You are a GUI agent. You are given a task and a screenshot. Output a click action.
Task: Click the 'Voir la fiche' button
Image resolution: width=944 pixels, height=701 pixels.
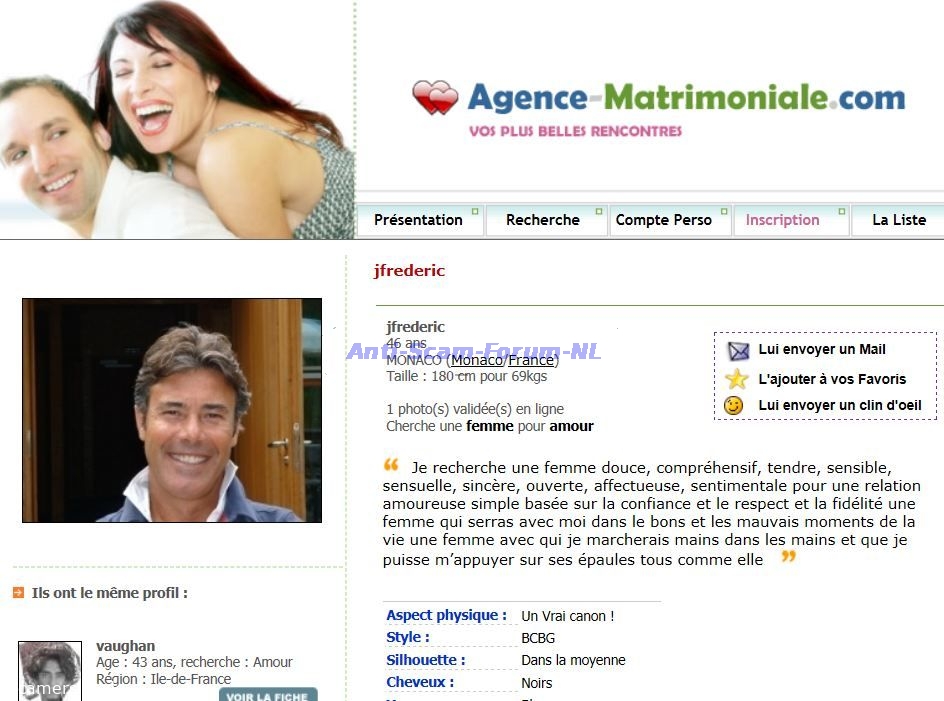click(x=268, y=695)
